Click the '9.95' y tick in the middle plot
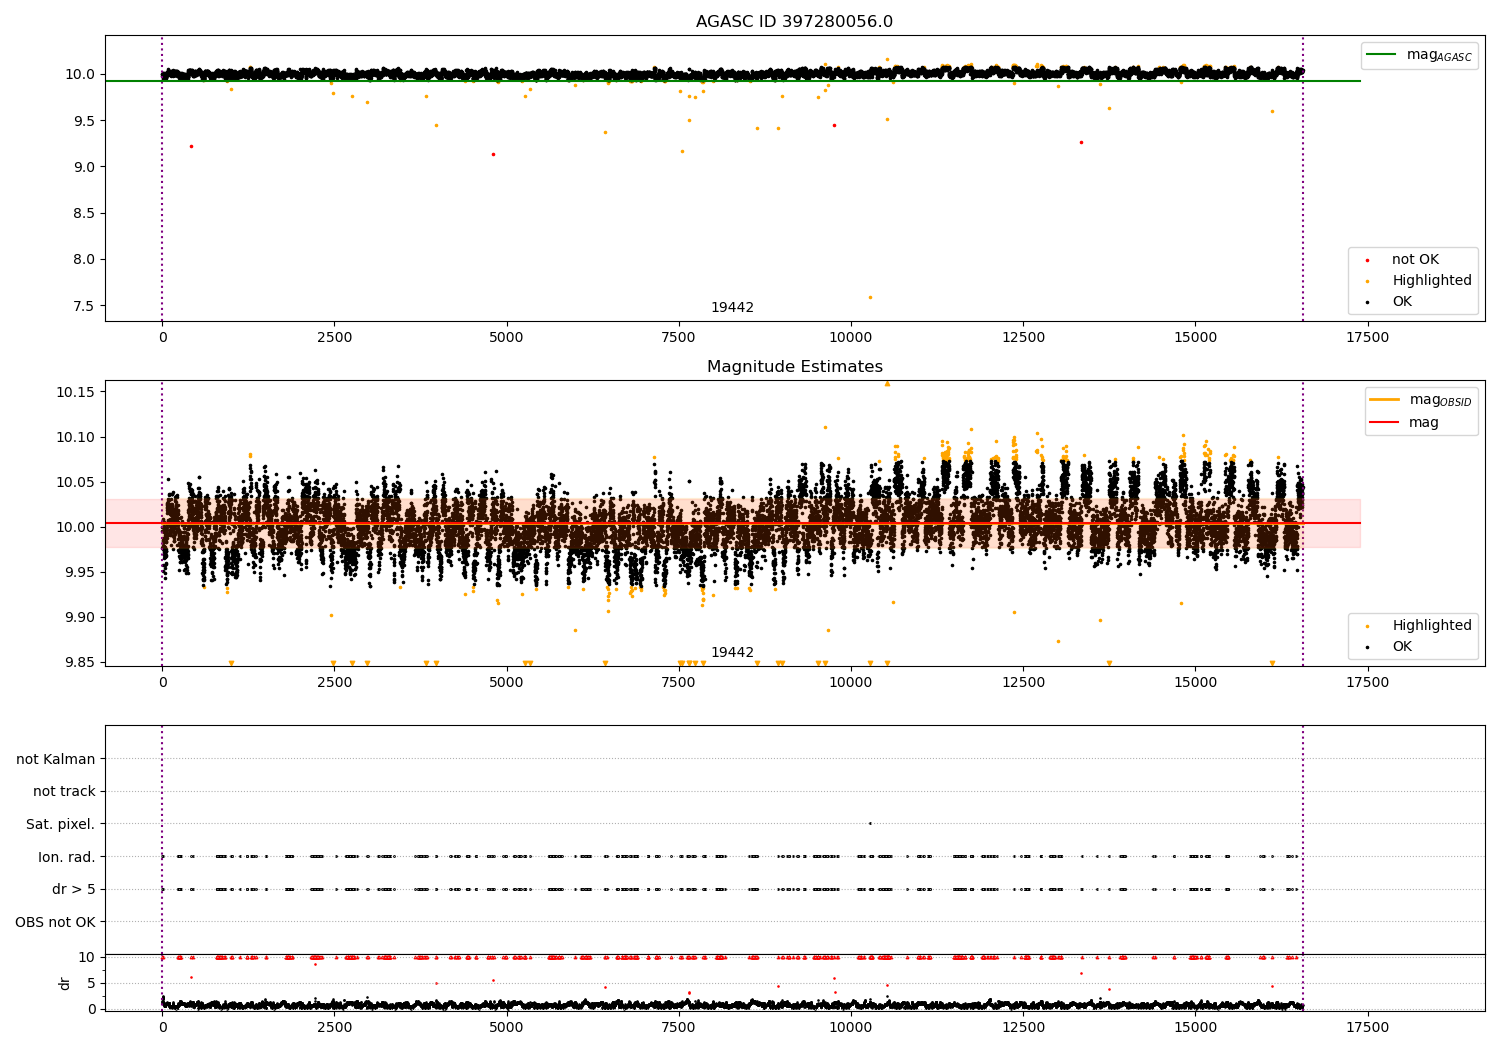This screenshot has height=1050, width=1500. click(x=80, y=572)
